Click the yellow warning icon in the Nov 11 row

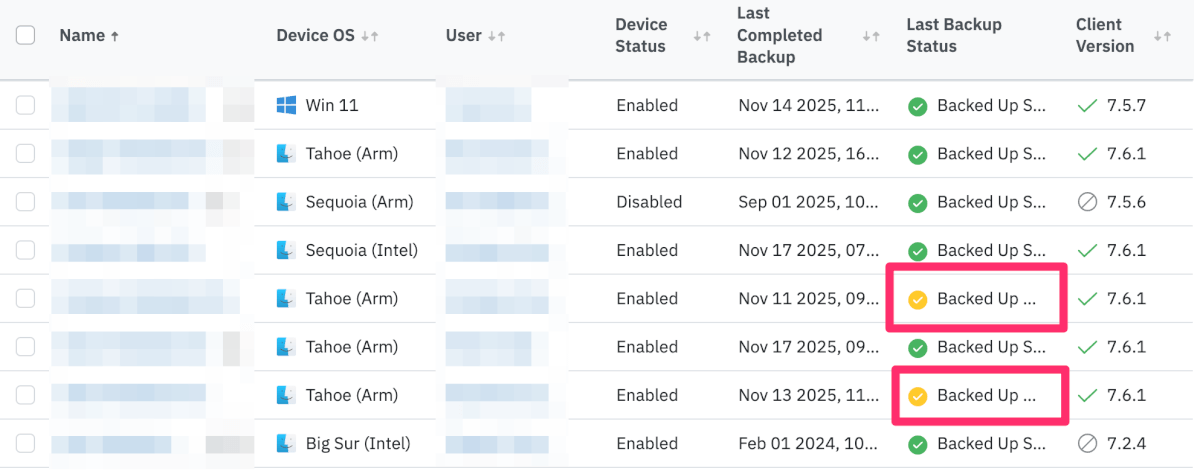click(x=917, y=299)
